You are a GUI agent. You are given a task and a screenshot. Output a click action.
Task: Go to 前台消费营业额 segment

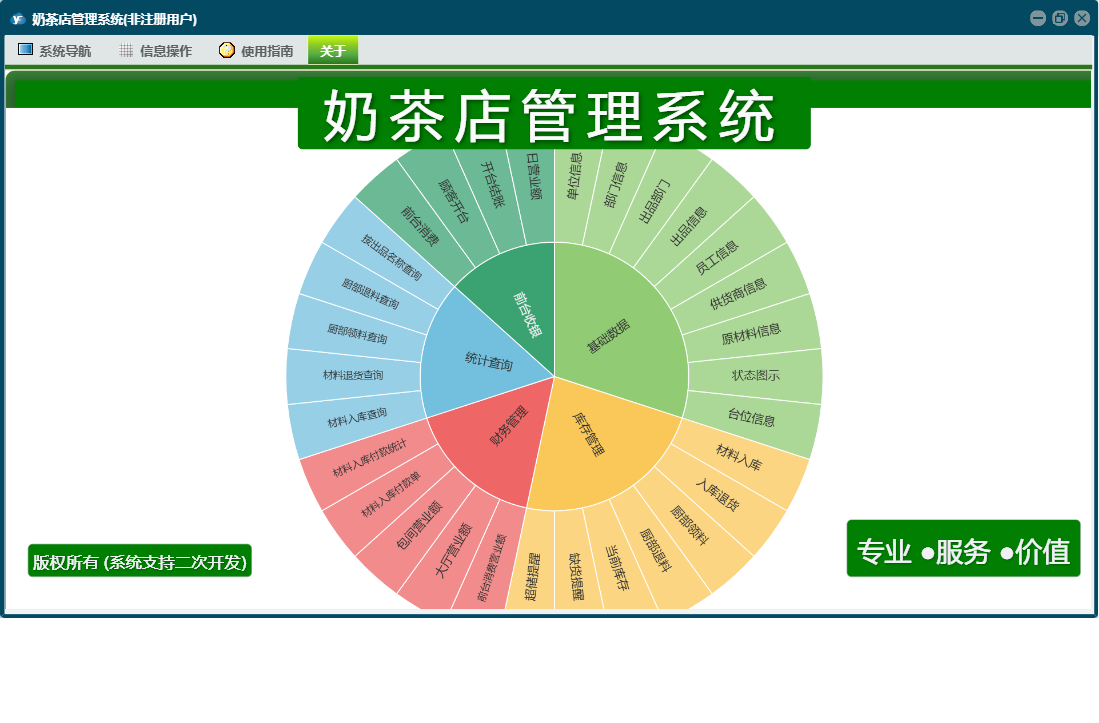pos(491,567)
